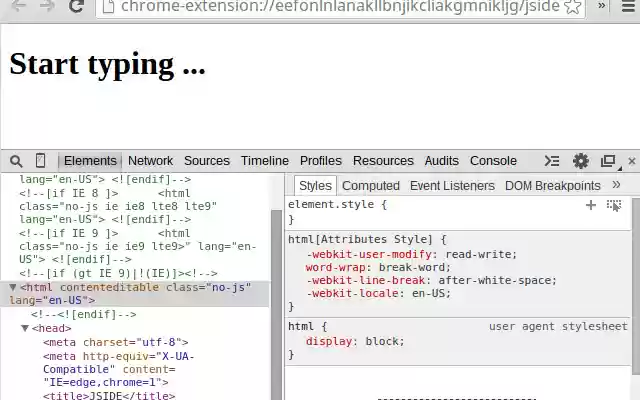The image size is (640, 400).
Task: Click the -webkit-locale en-US value
Action: point(428,293)
